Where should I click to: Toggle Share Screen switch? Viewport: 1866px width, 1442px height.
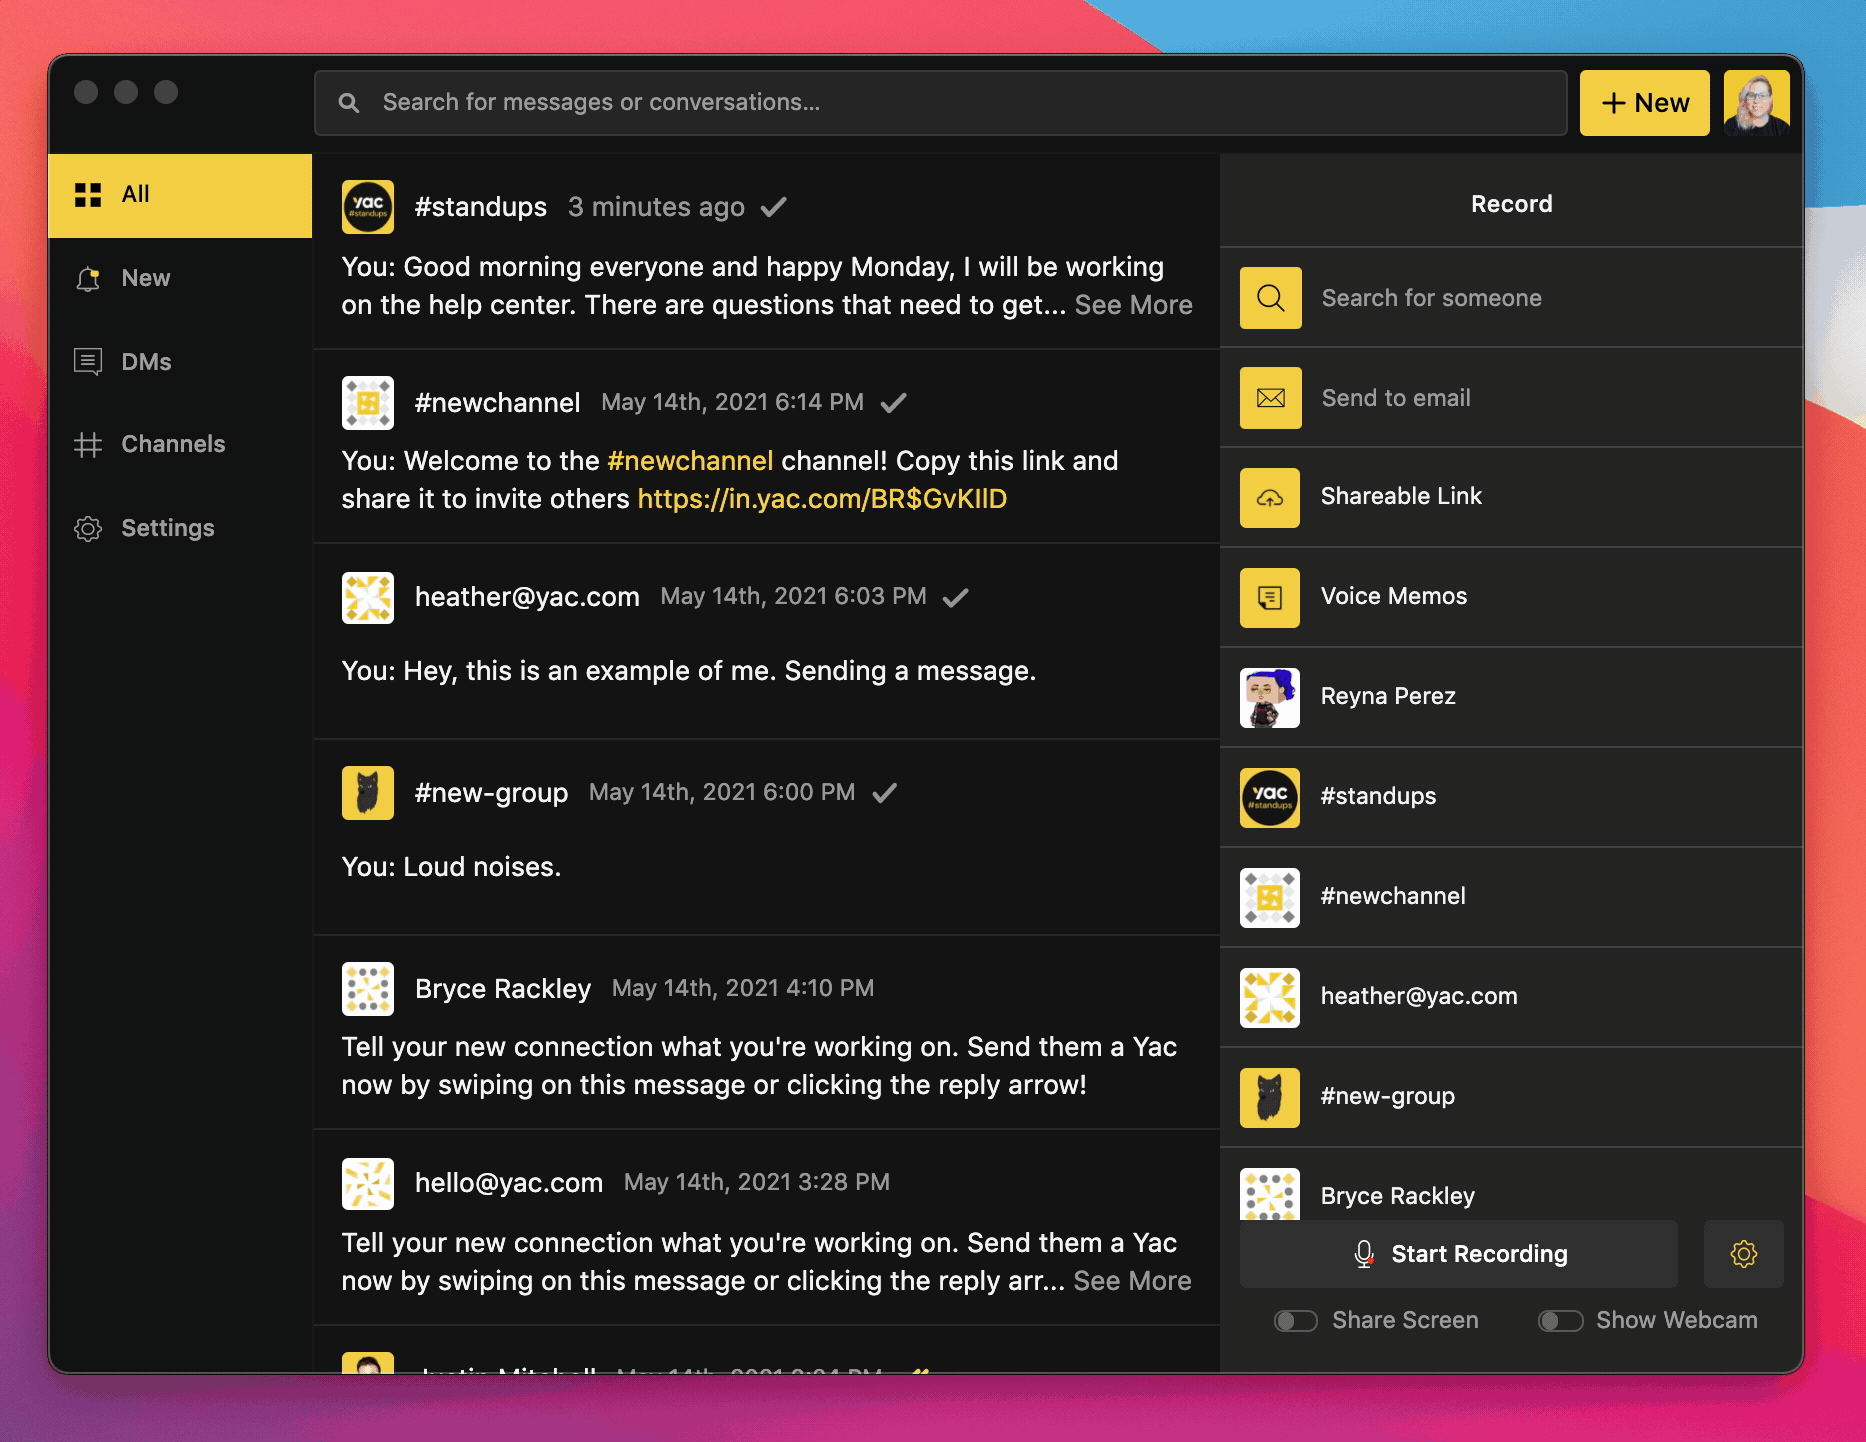(x=1295, y=1321)
